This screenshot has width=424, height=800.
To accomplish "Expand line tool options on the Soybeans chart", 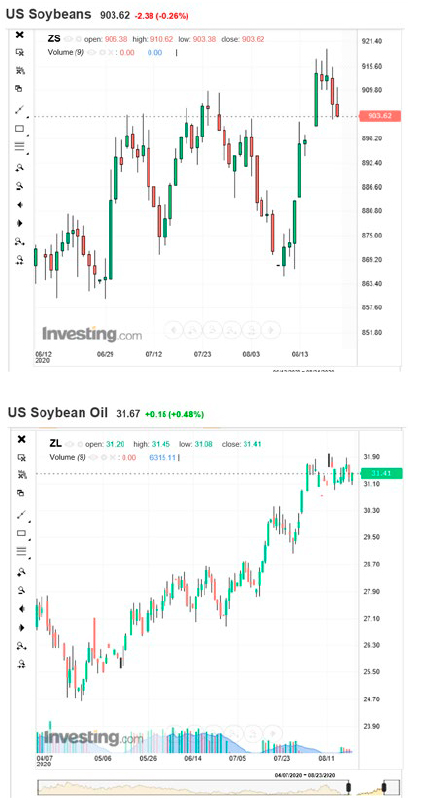I will [27, 115].
